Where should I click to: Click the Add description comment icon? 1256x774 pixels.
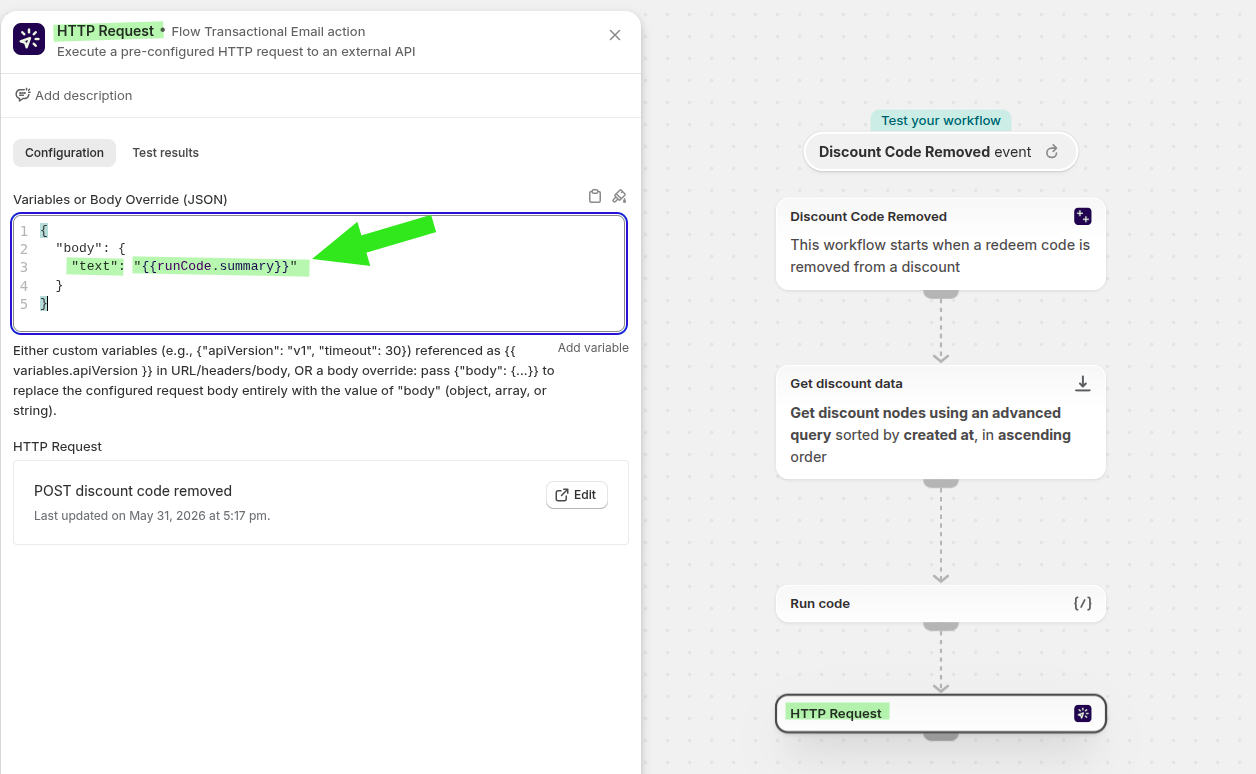pos(22,95)
